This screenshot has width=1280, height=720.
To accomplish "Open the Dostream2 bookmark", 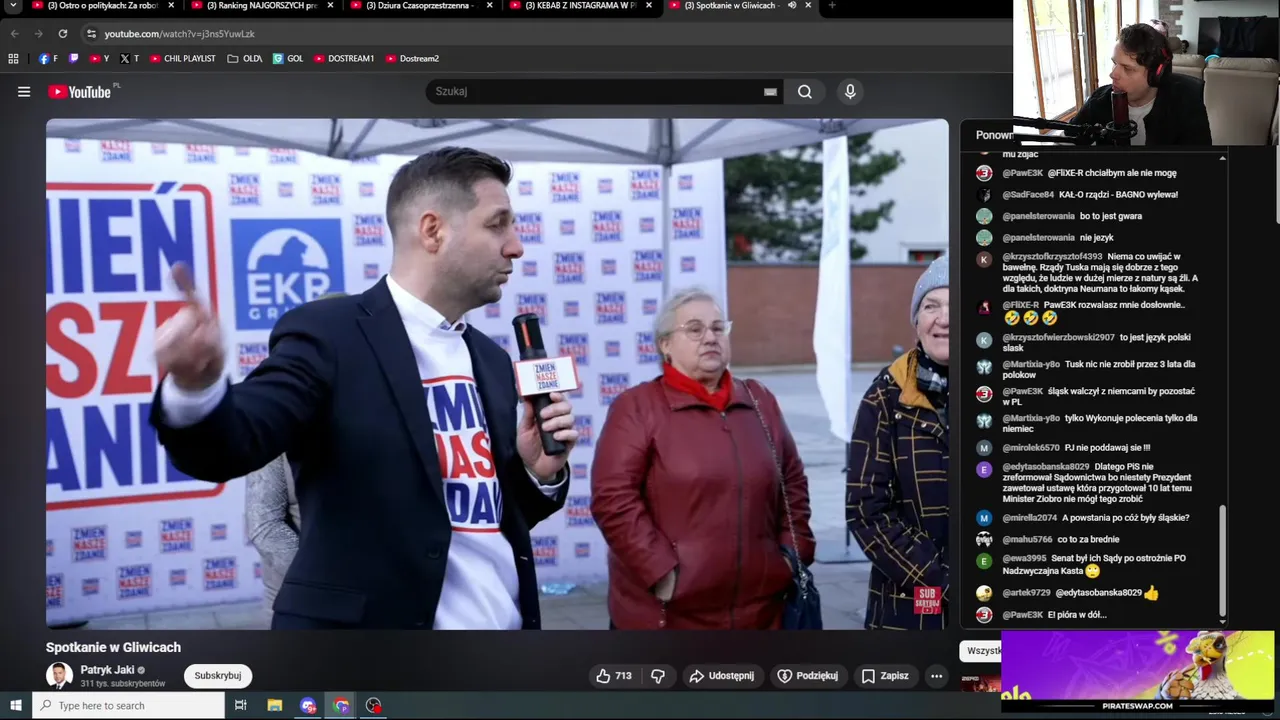I will click(412, 59).
